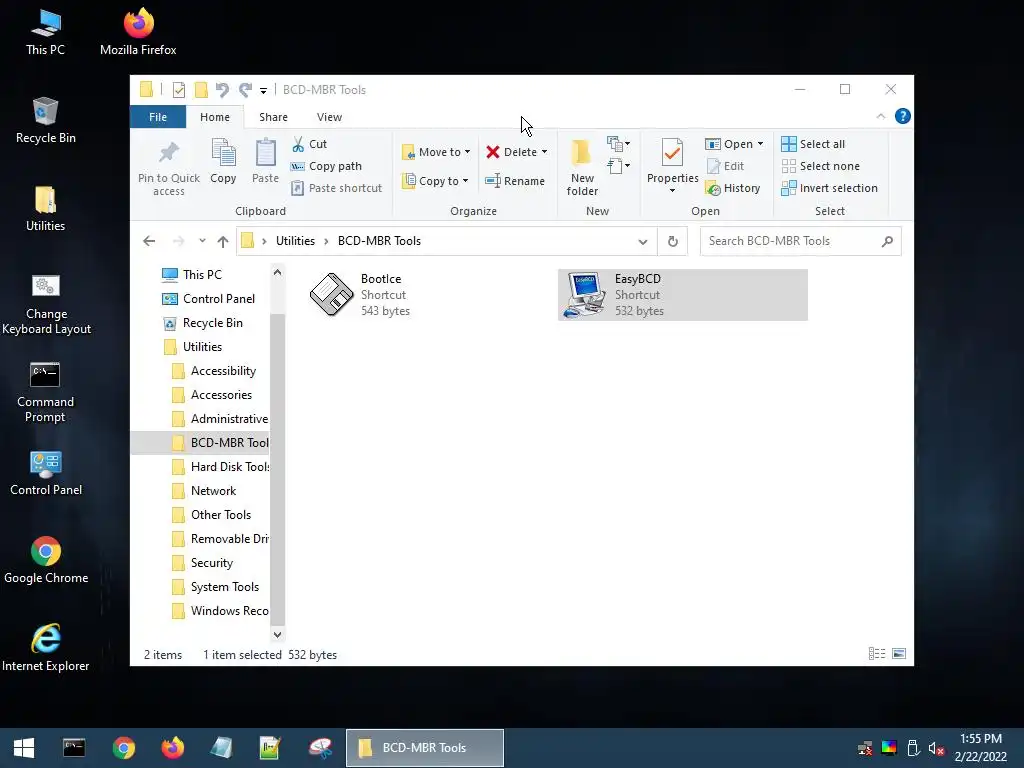Click the Paste shortcut button
This screenshot has height=768, width=1024.
pyautogui.click(x=336, y=188)
